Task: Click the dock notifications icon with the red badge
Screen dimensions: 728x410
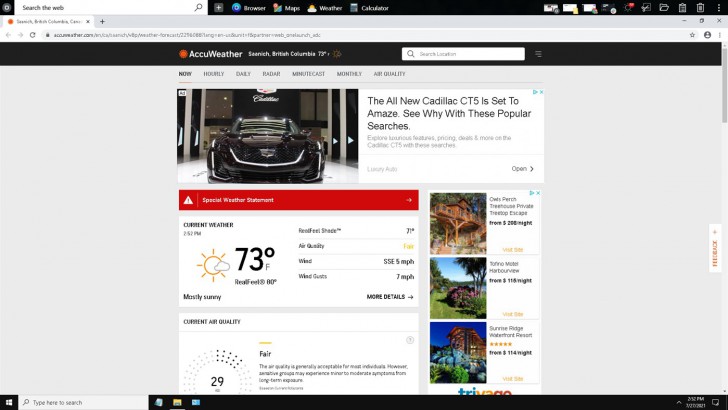Action: coord(629,7)
